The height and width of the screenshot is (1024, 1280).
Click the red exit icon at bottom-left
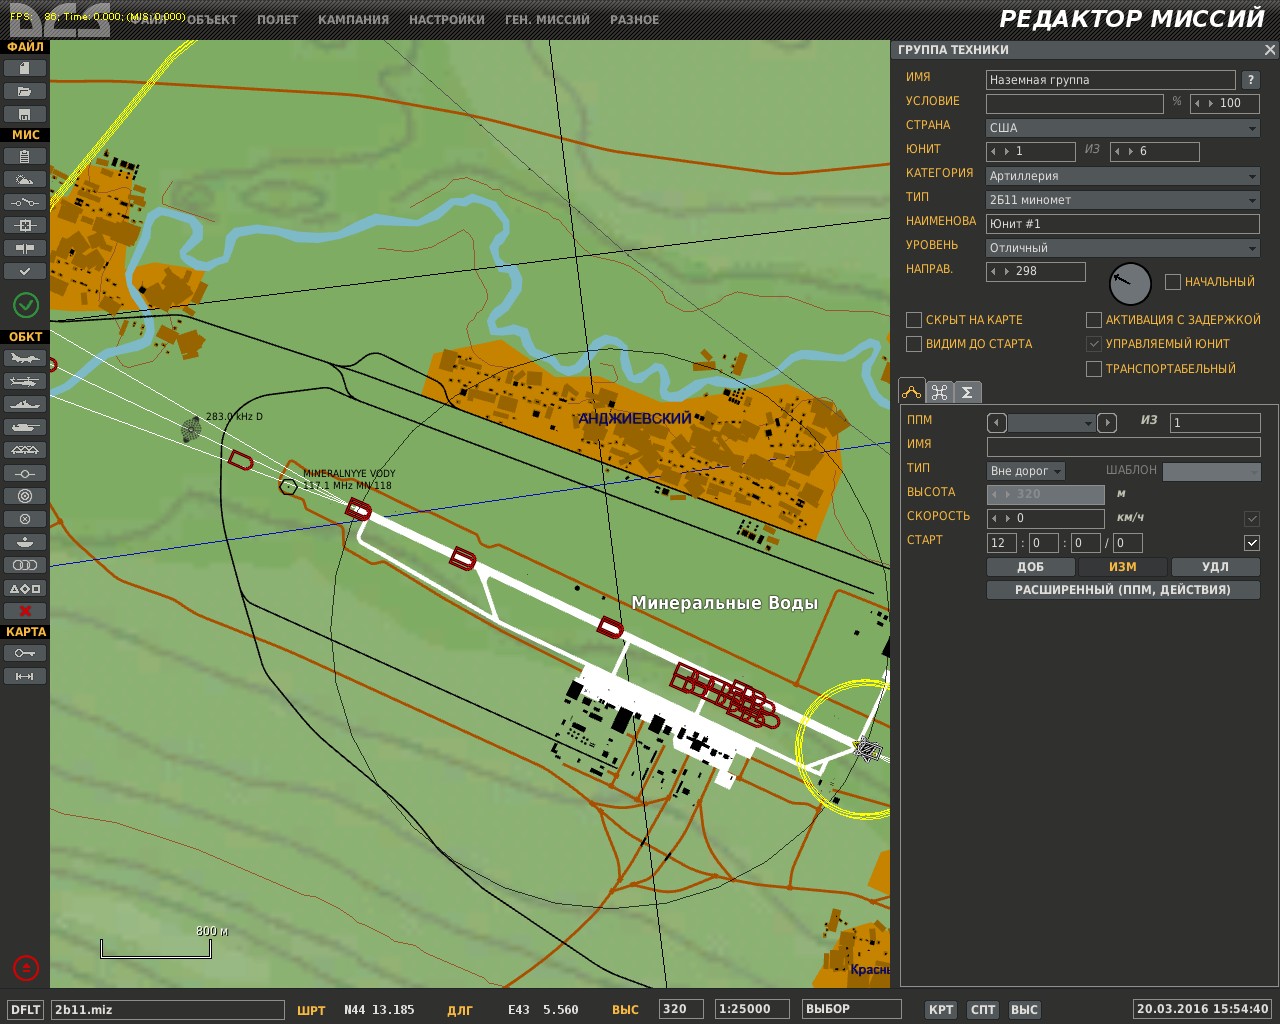(26, 968)
